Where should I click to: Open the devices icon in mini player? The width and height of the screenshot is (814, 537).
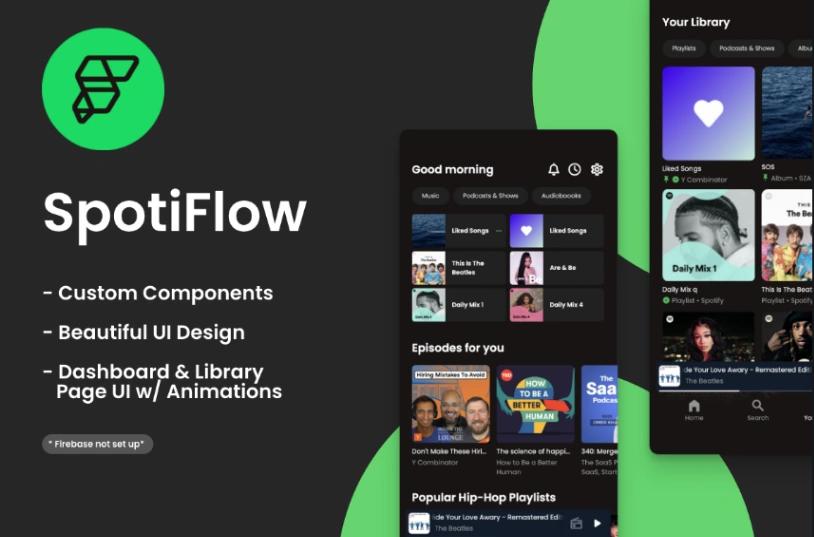576,523
